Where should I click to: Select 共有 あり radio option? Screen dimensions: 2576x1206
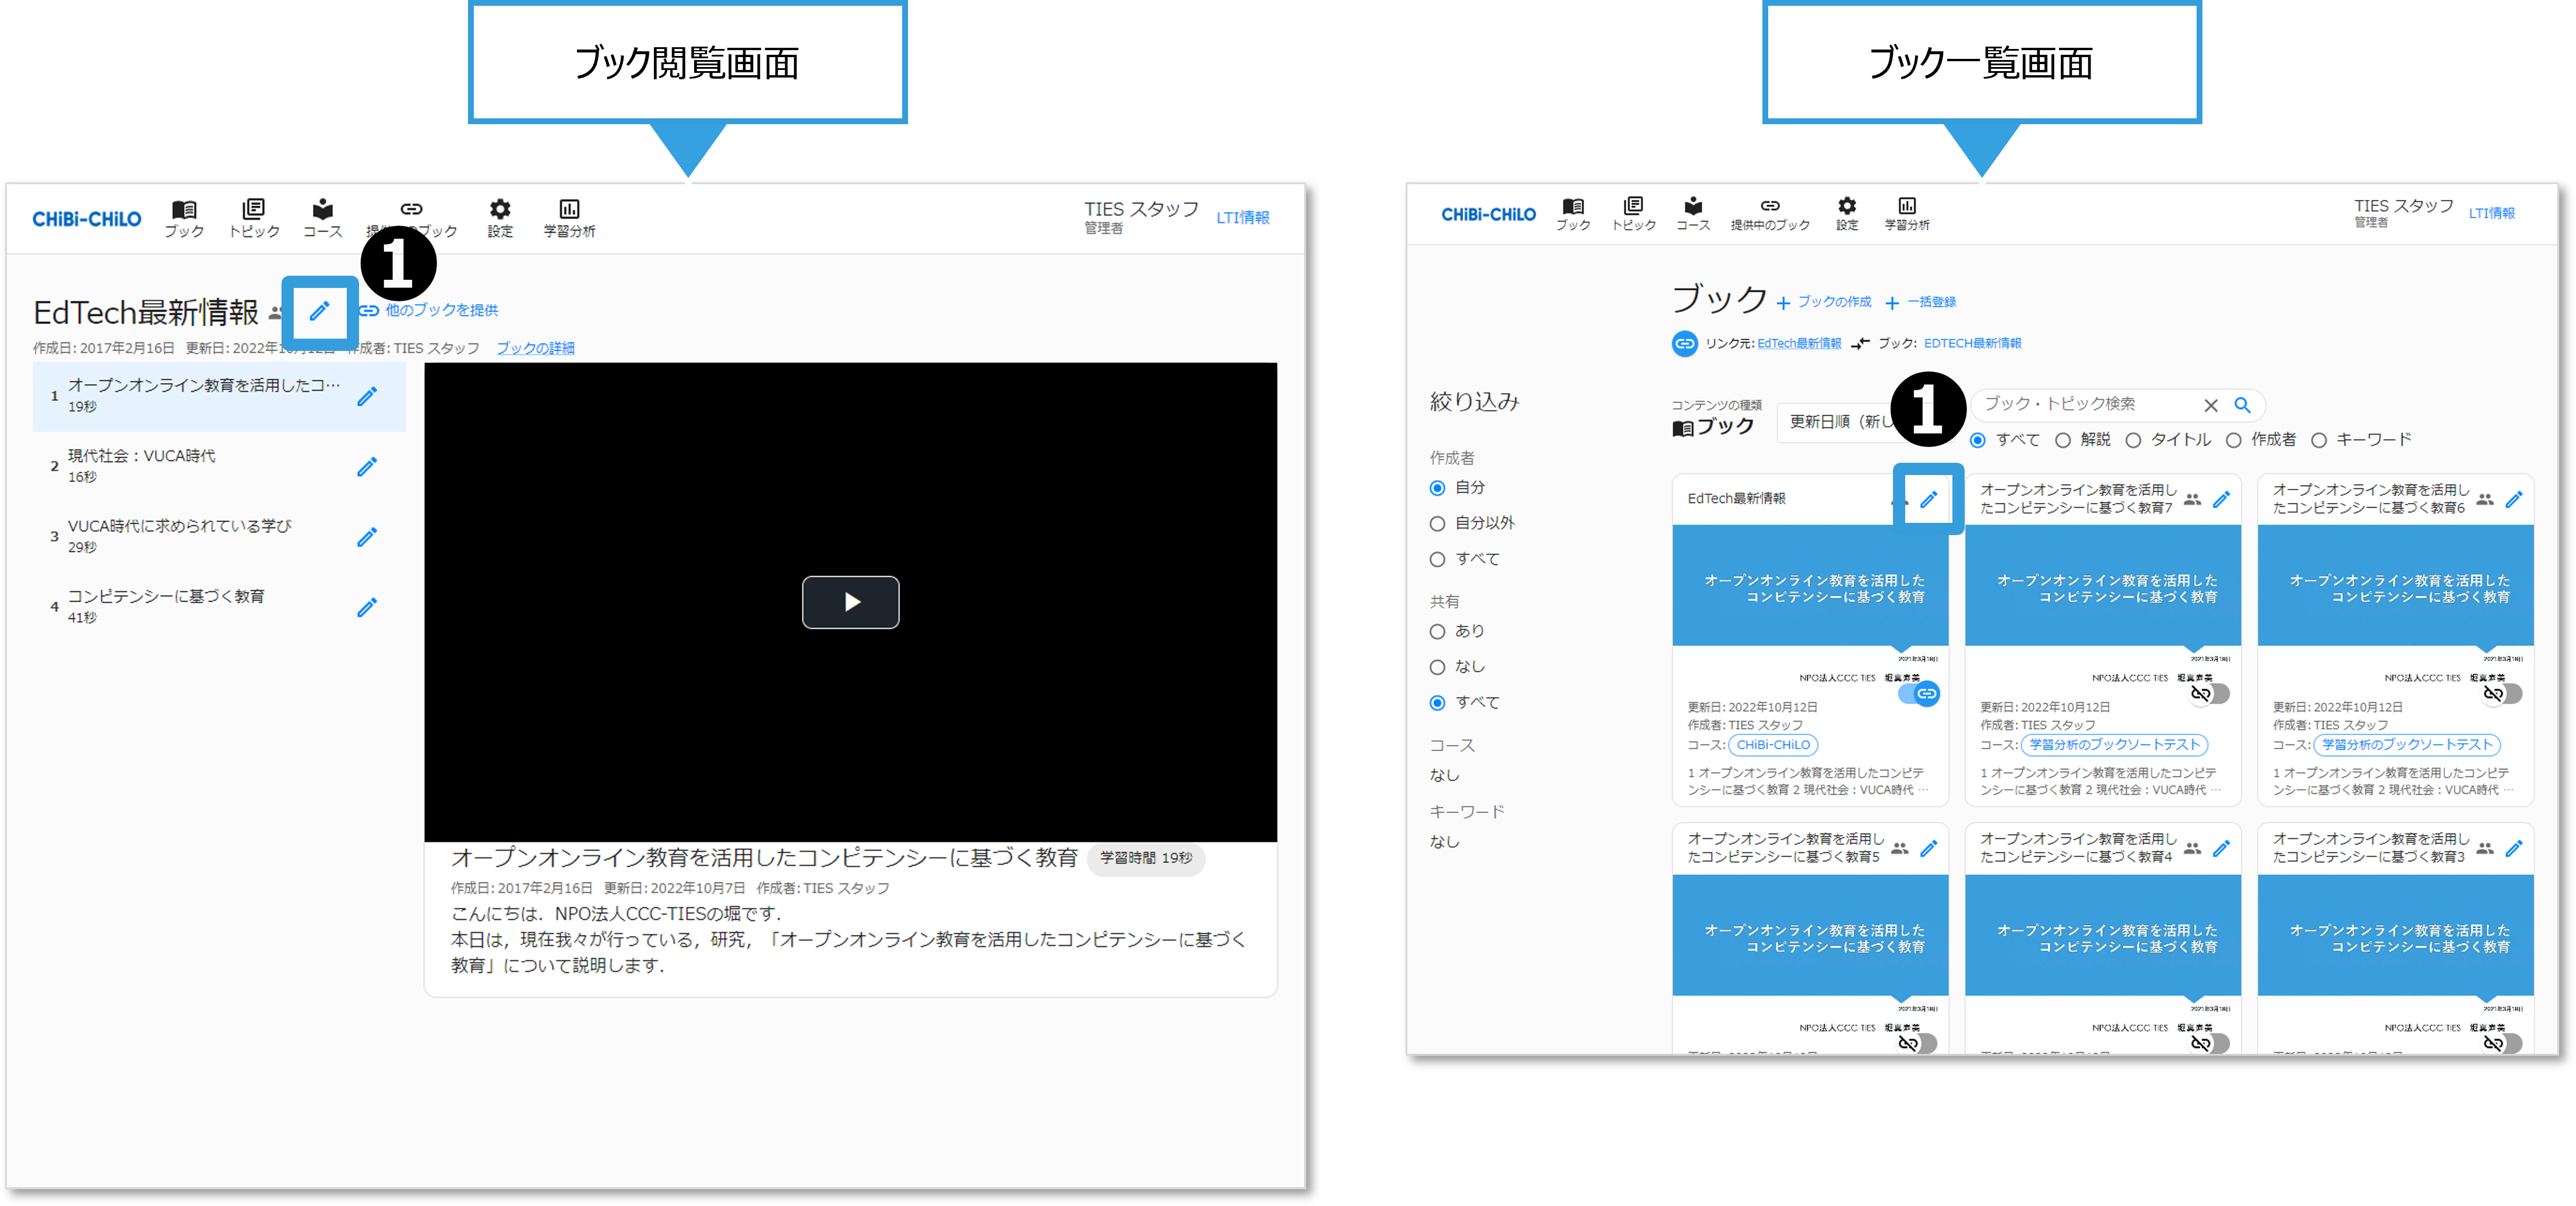coord(1437,631)
